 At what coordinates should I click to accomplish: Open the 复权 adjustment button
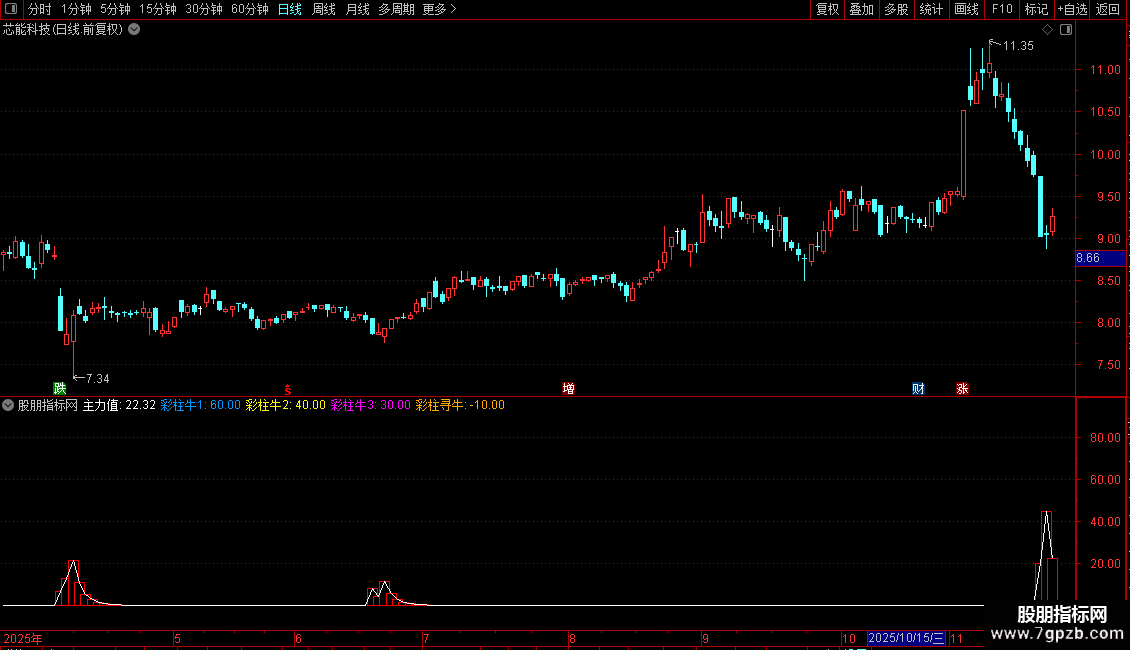(x=827, y=9)
